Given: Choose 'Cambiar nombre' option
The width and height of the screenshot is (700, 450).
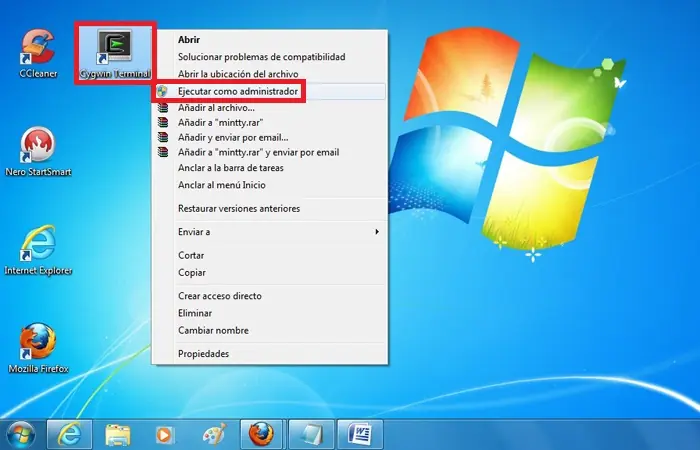Looking at the screenshot, I should (x=270, y=330).
